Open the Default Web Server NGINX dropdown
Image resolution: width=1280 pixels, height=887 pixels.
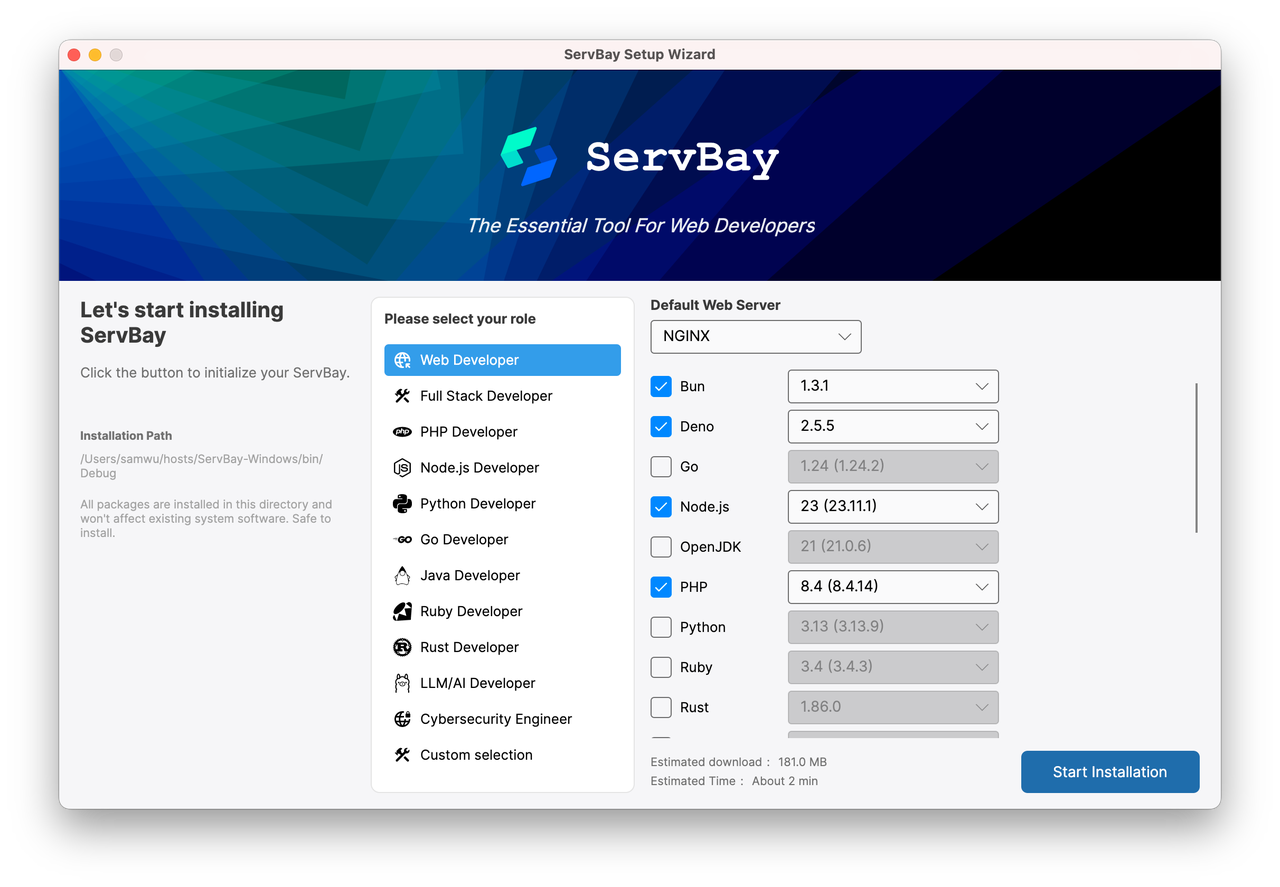point(756,337)
